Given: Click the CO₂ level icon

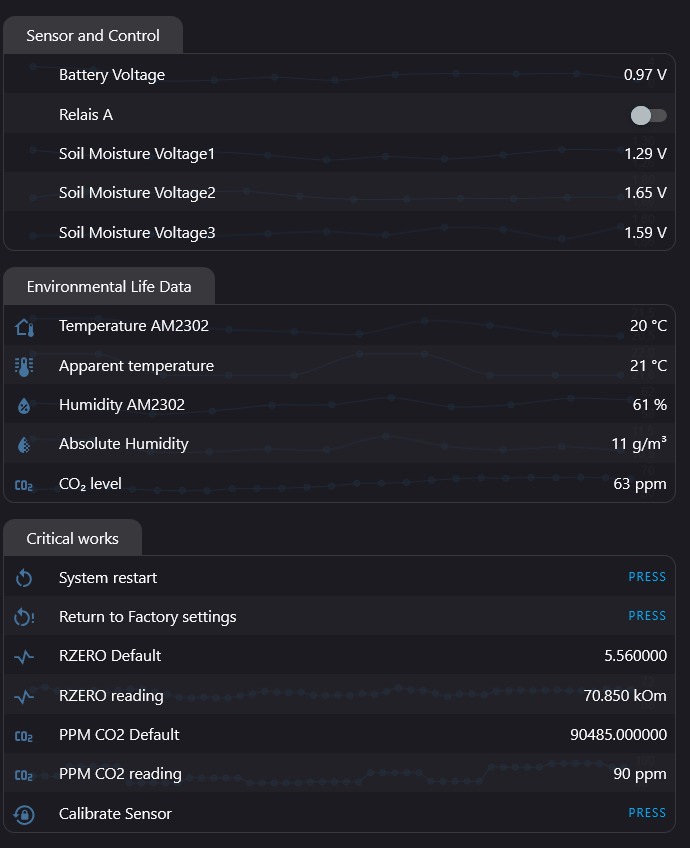Looking at the screenshot, I should [24, 485].
